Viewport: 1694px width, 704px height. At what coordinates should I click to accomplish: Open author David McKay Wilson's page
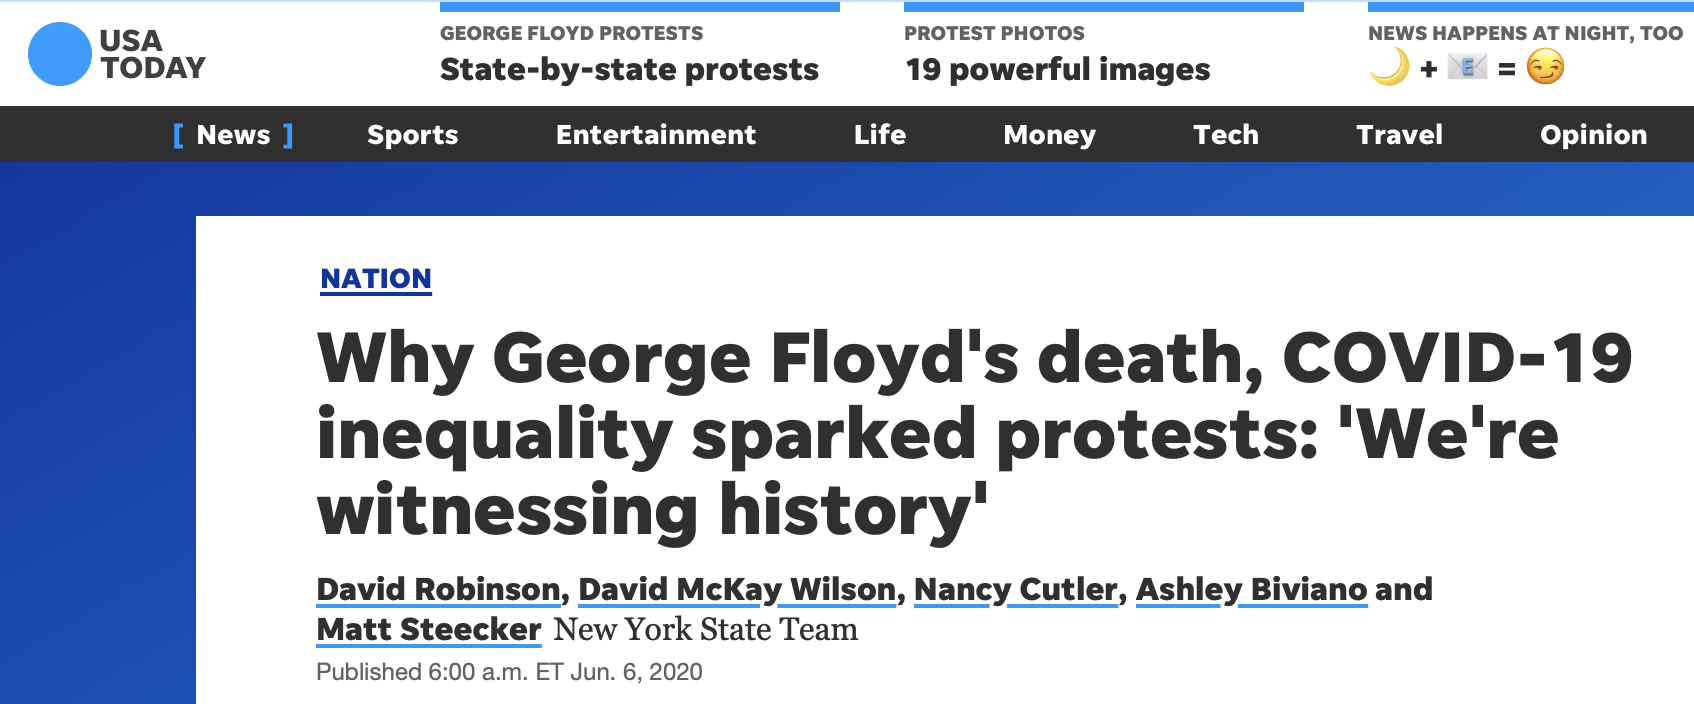click(737, 589)
